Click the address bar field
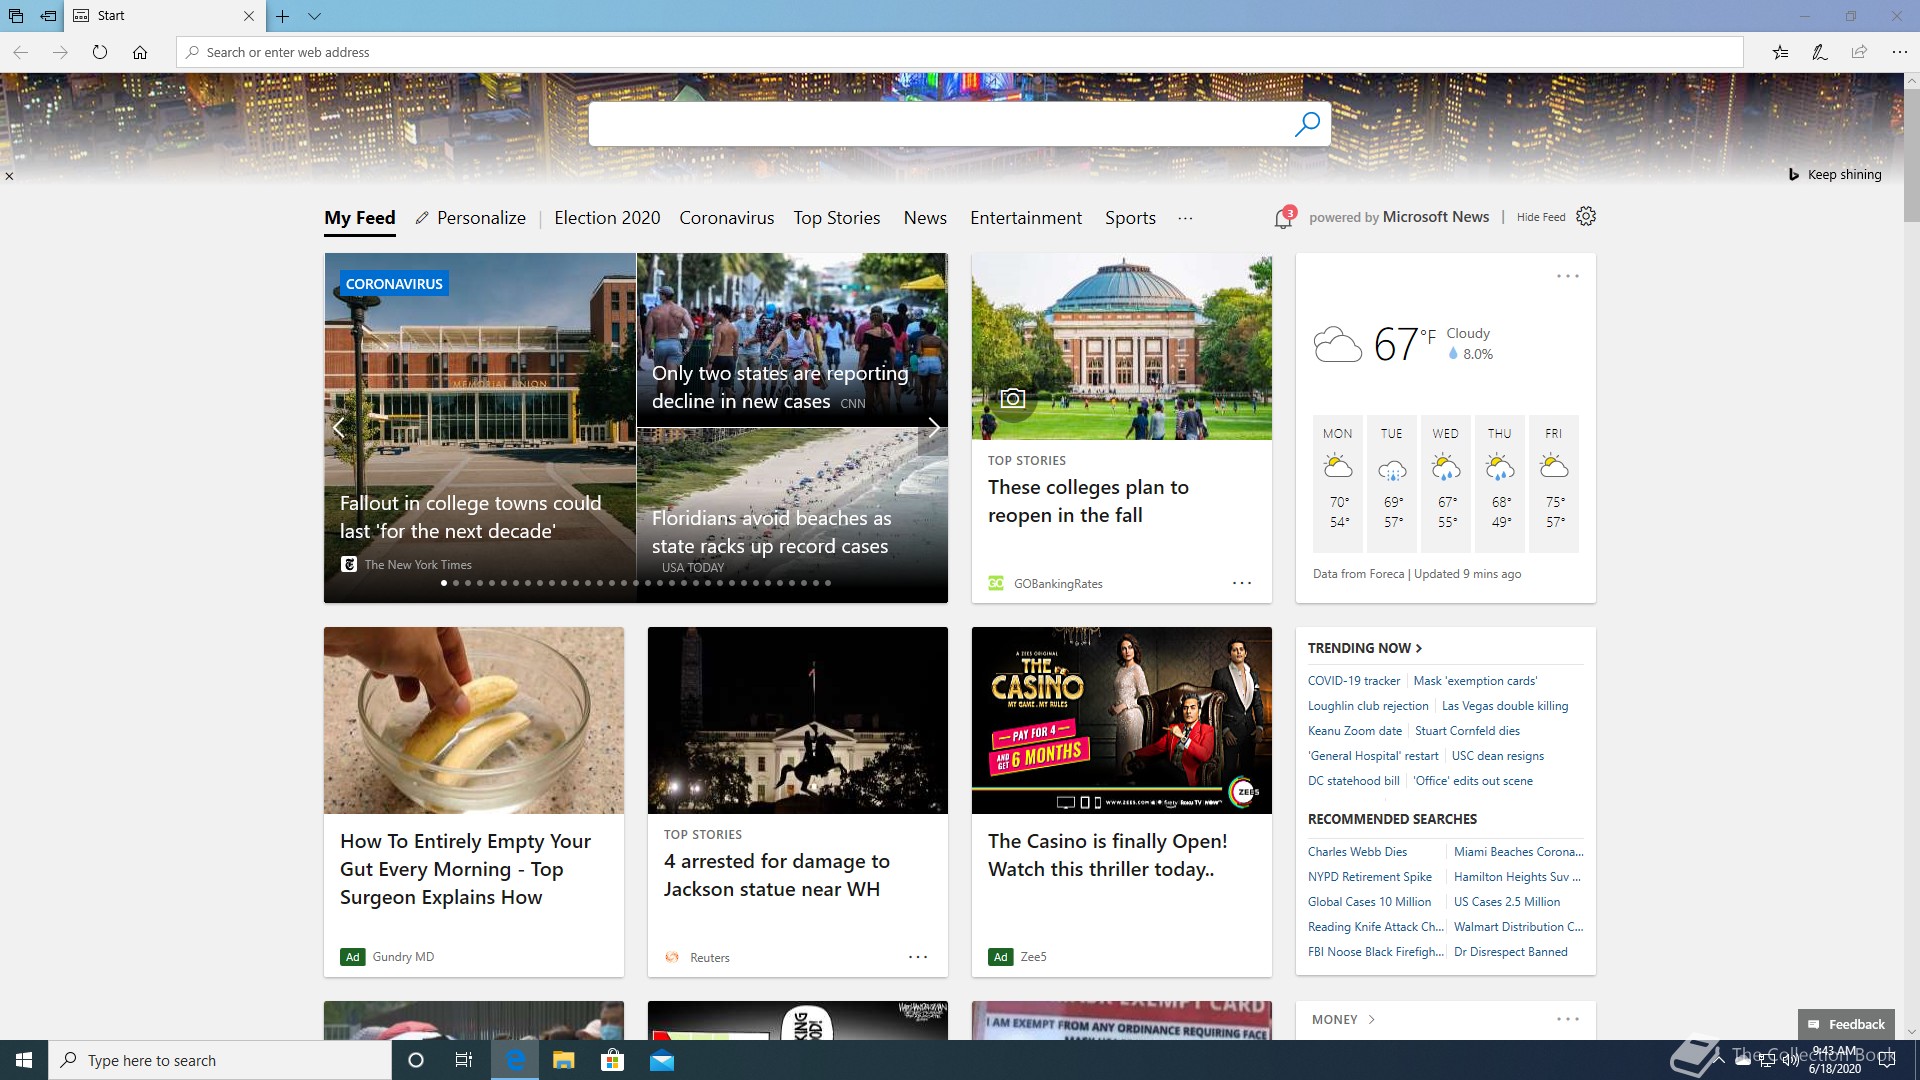Screen dimensions: 1920x1080 pos(960,52)
